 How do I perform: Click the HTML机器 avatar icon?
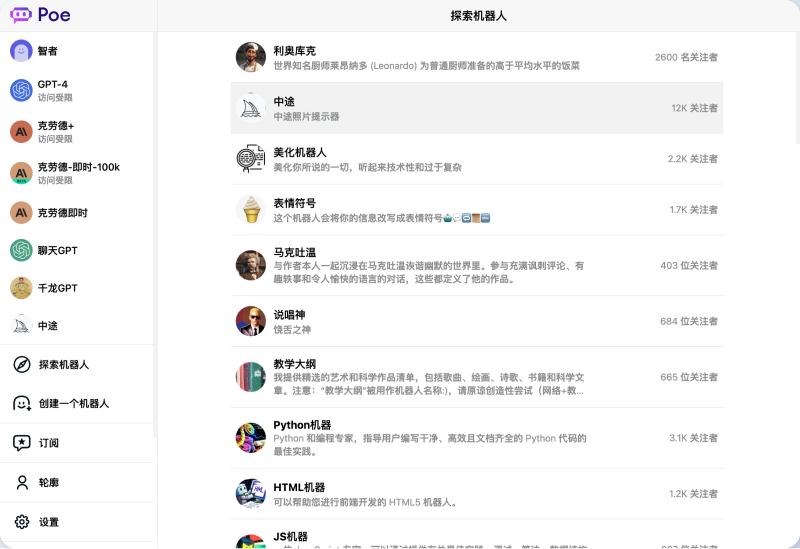[251, 493]
